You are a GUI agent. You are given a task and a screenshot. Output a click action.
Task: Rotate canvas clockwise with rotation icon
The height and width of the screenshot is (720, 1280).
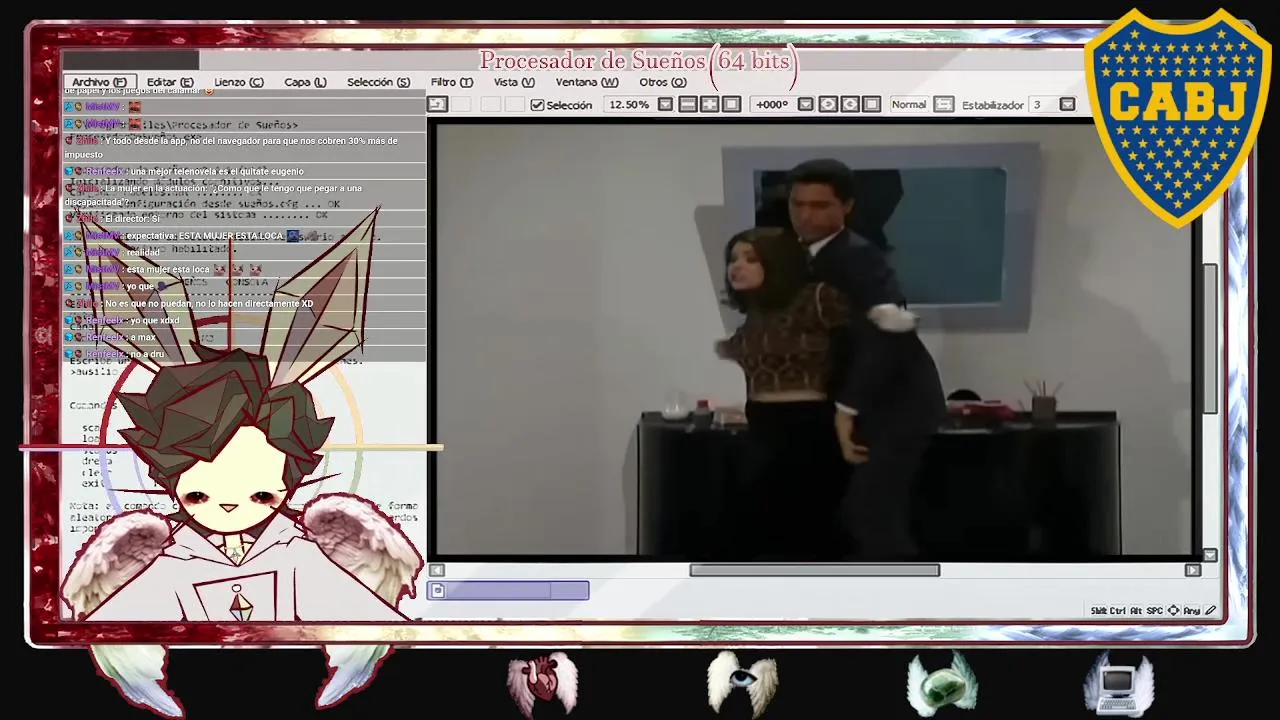tap(850, 104)
